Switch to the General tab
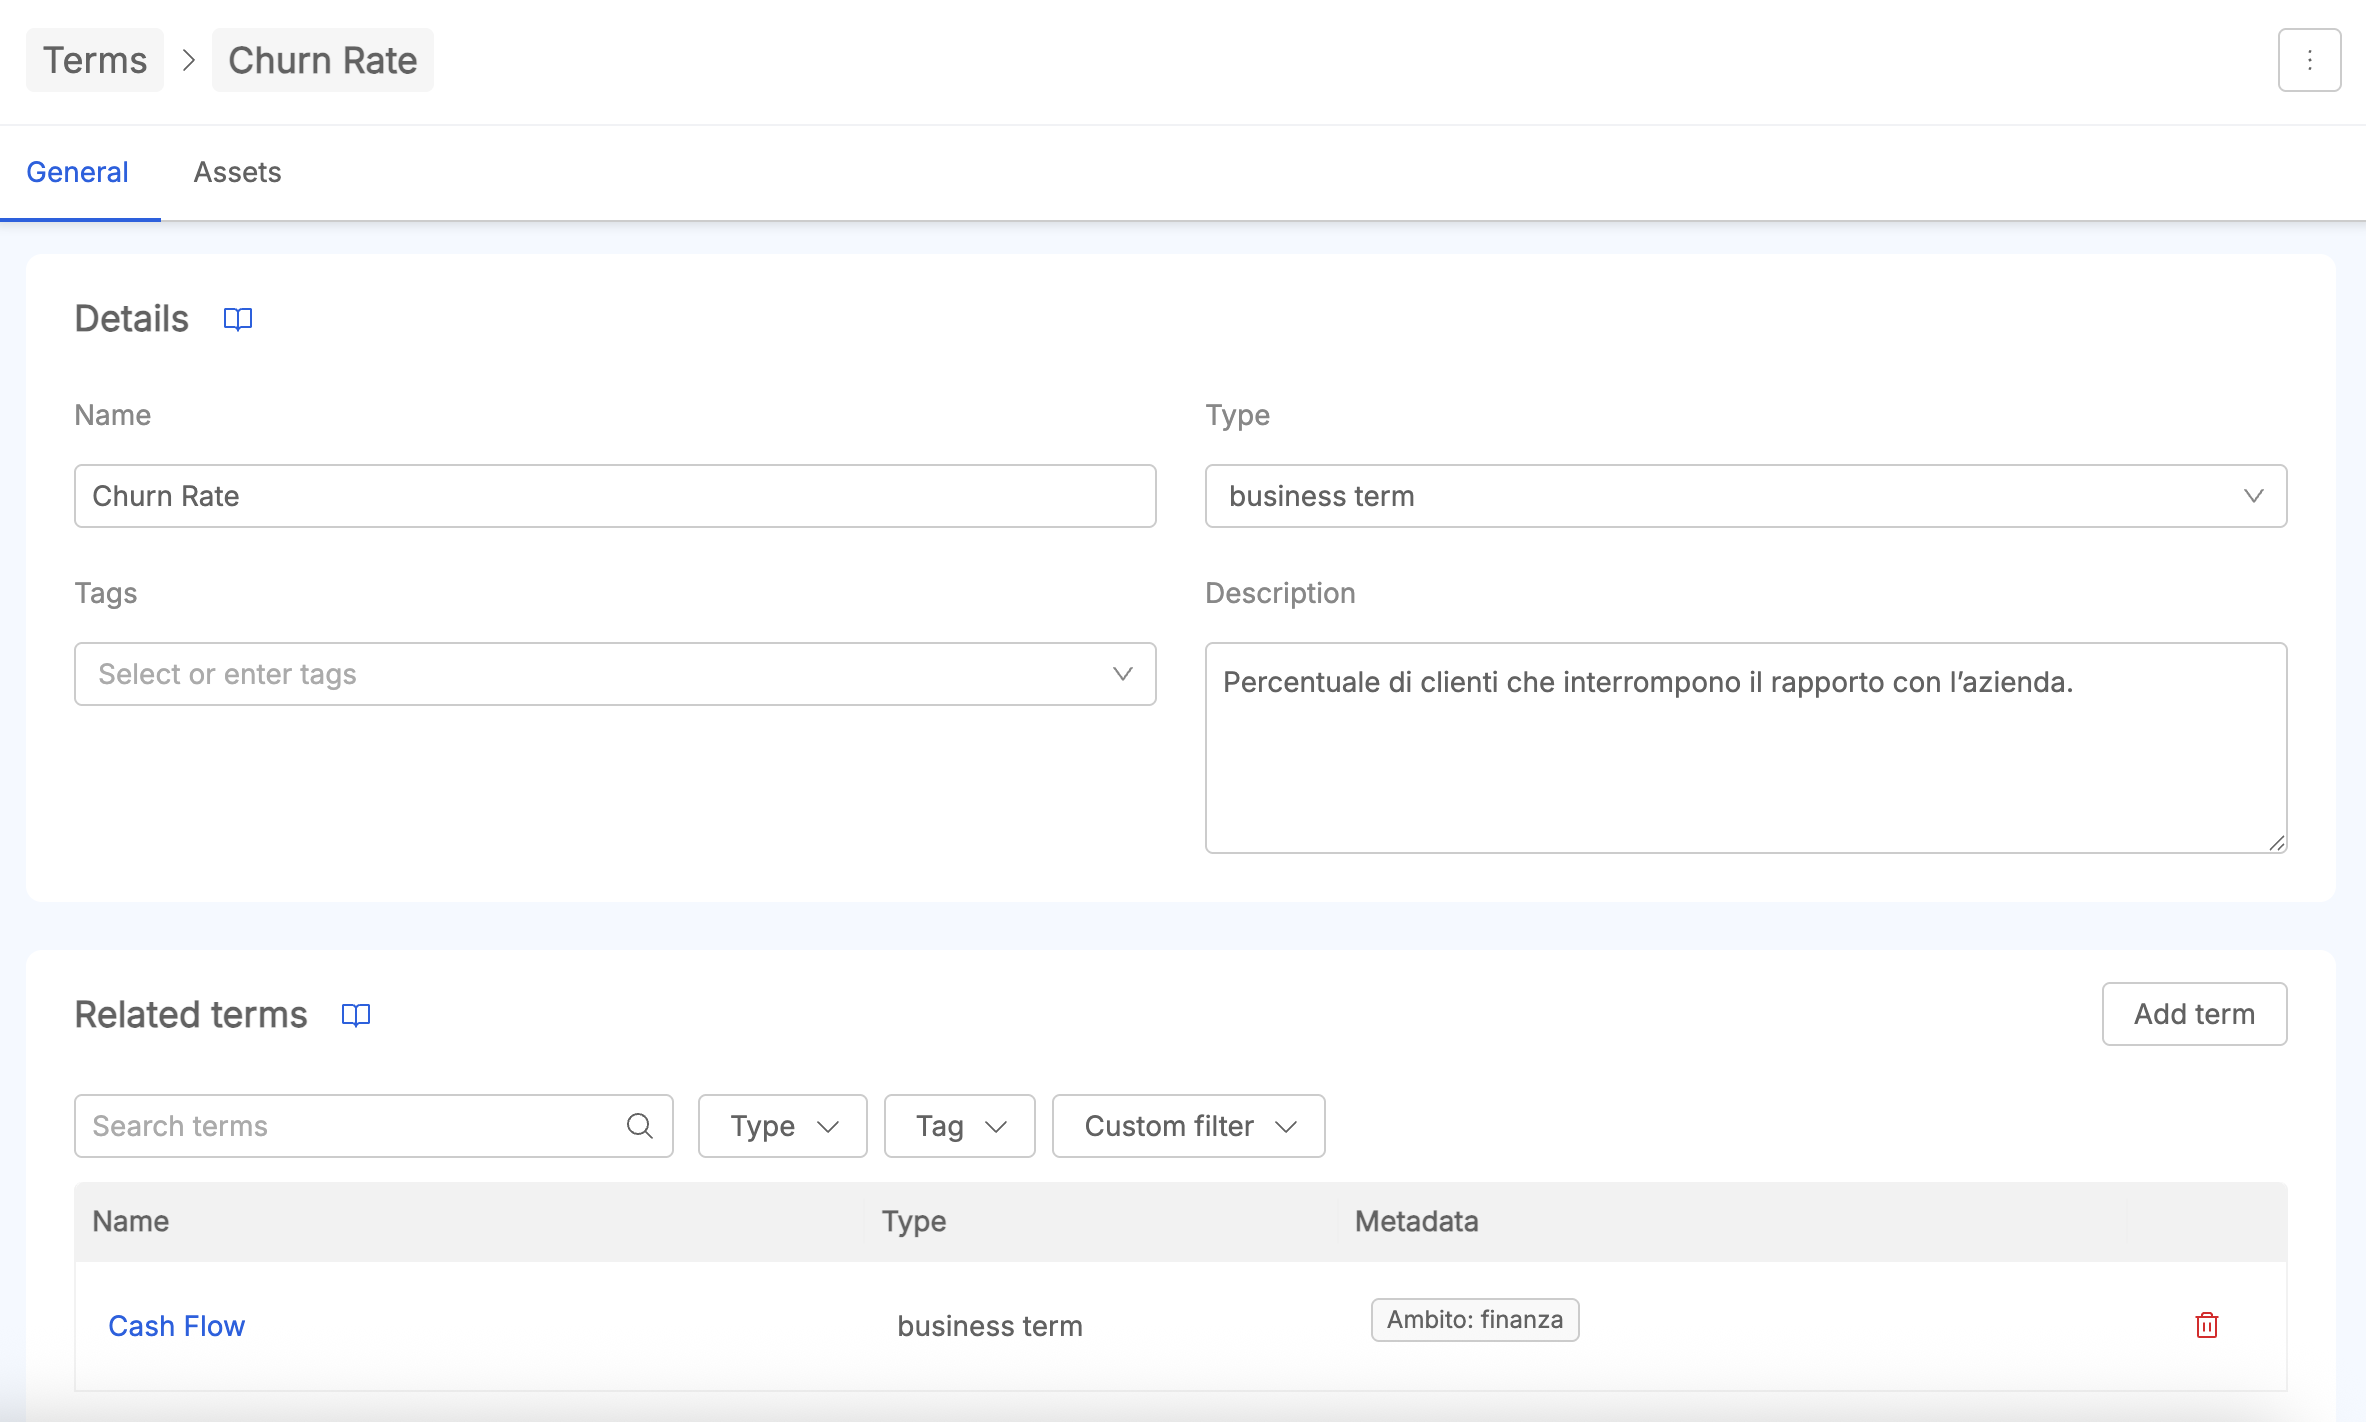Viewport: 2366px width, 1422px height. (78, 172)
